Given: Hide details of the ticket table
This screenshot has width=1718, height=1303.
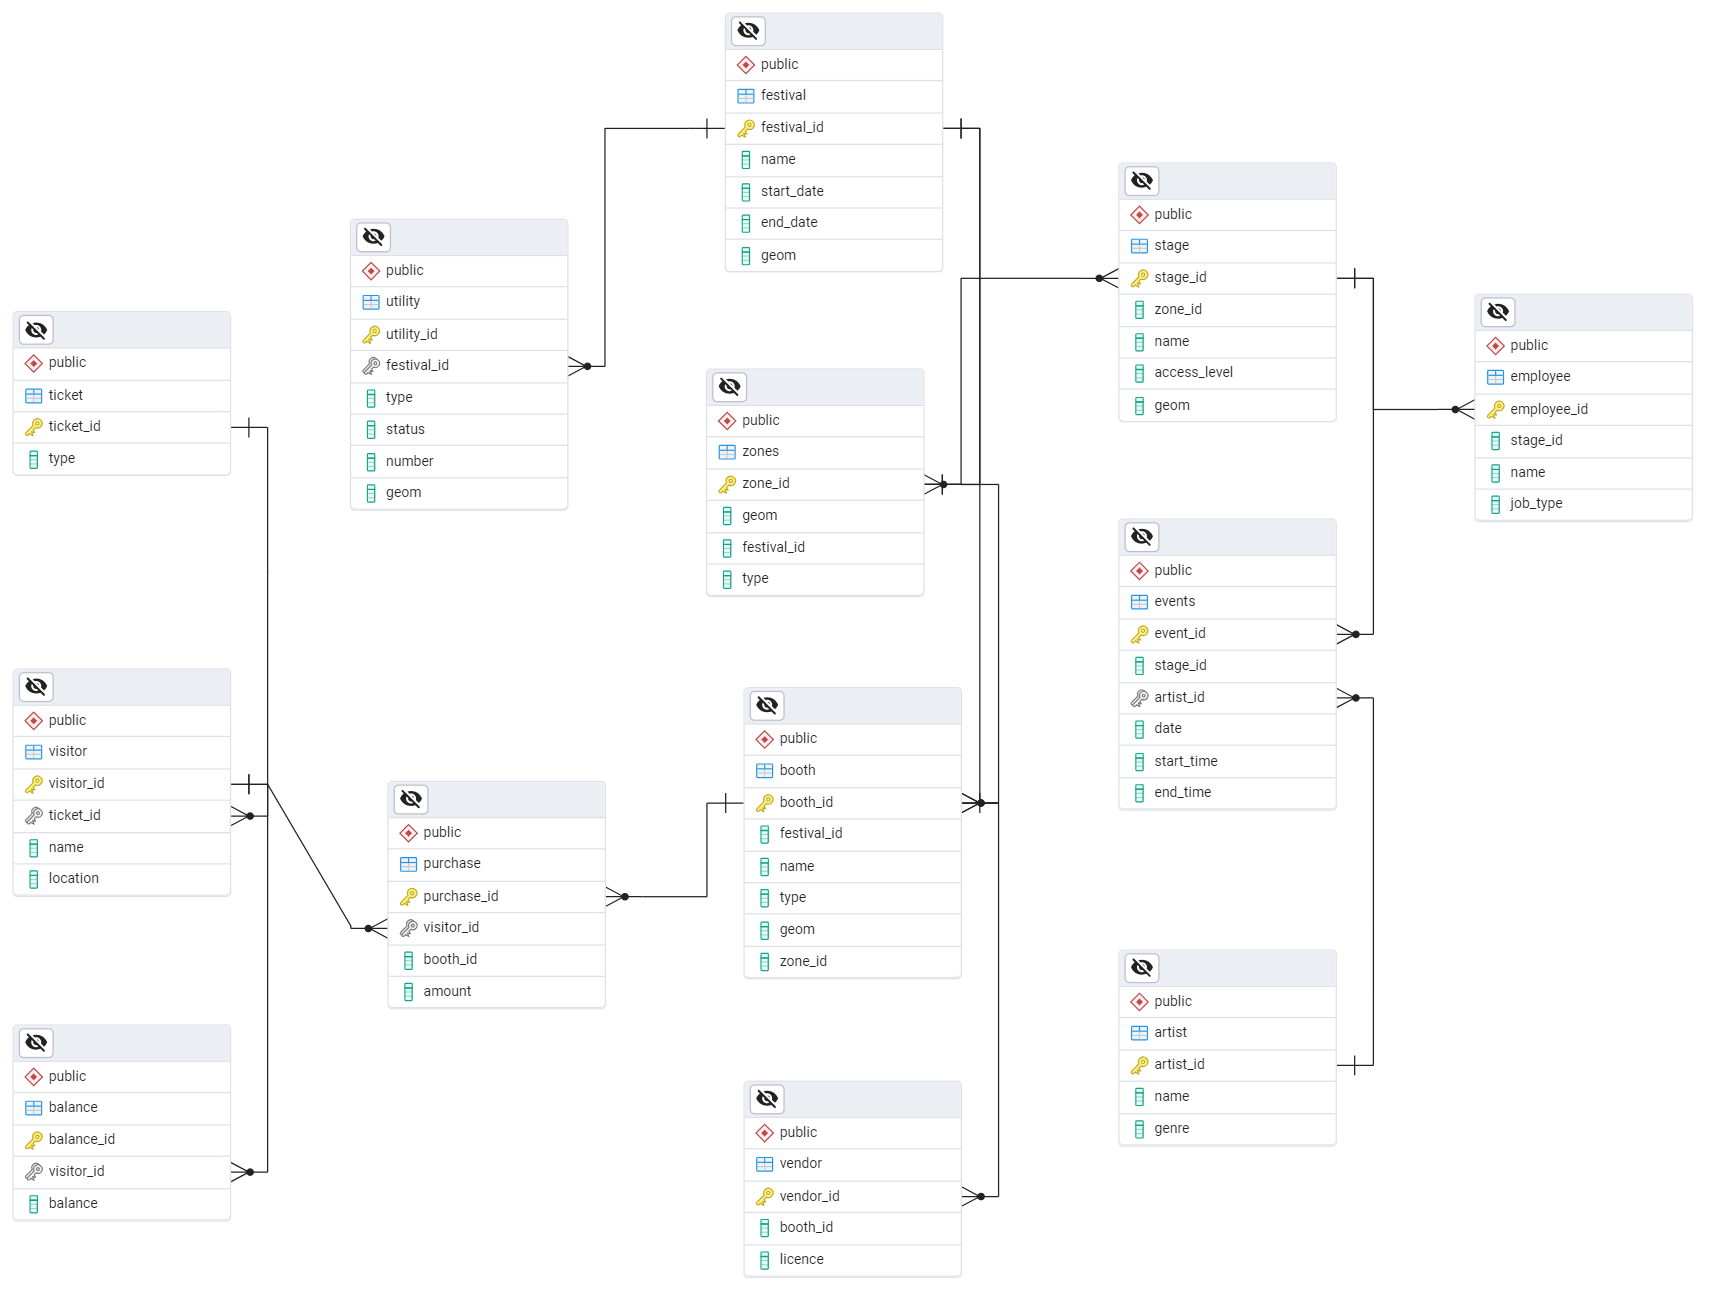Looking at the screenshot, I should [x=36, y=330].
